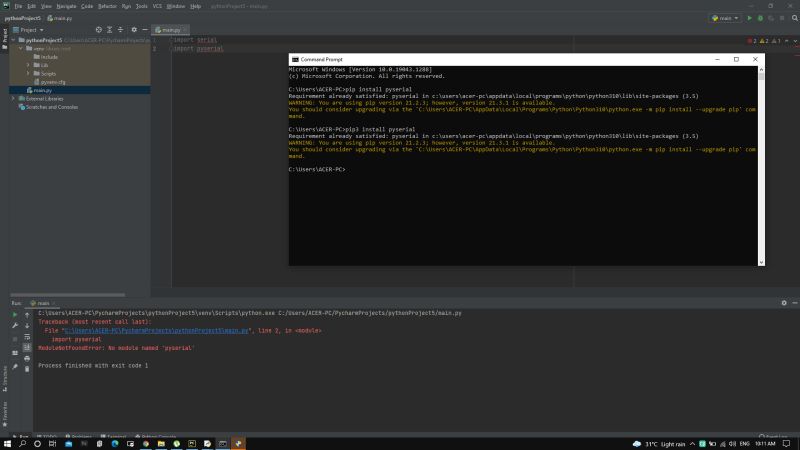
Task: Expand the Lib folder
Action: coord(28,65)
